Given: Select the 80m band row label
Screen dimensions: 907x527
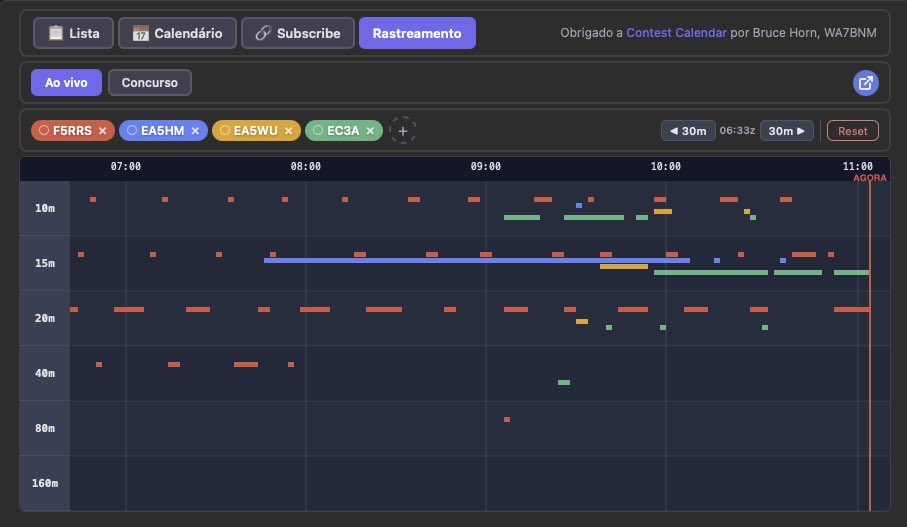Looking at the screenshot, I should point(45,428).
